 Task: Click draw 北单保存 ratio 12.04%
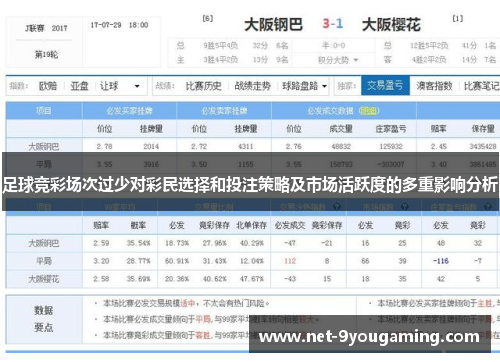[252, 261]
